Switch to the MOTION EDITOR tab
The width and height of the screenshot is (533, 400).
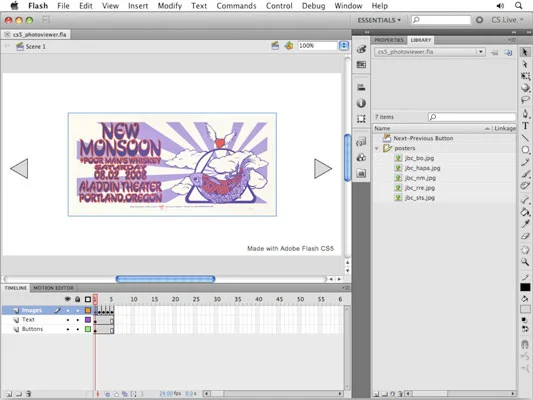[x=53, y=288]
